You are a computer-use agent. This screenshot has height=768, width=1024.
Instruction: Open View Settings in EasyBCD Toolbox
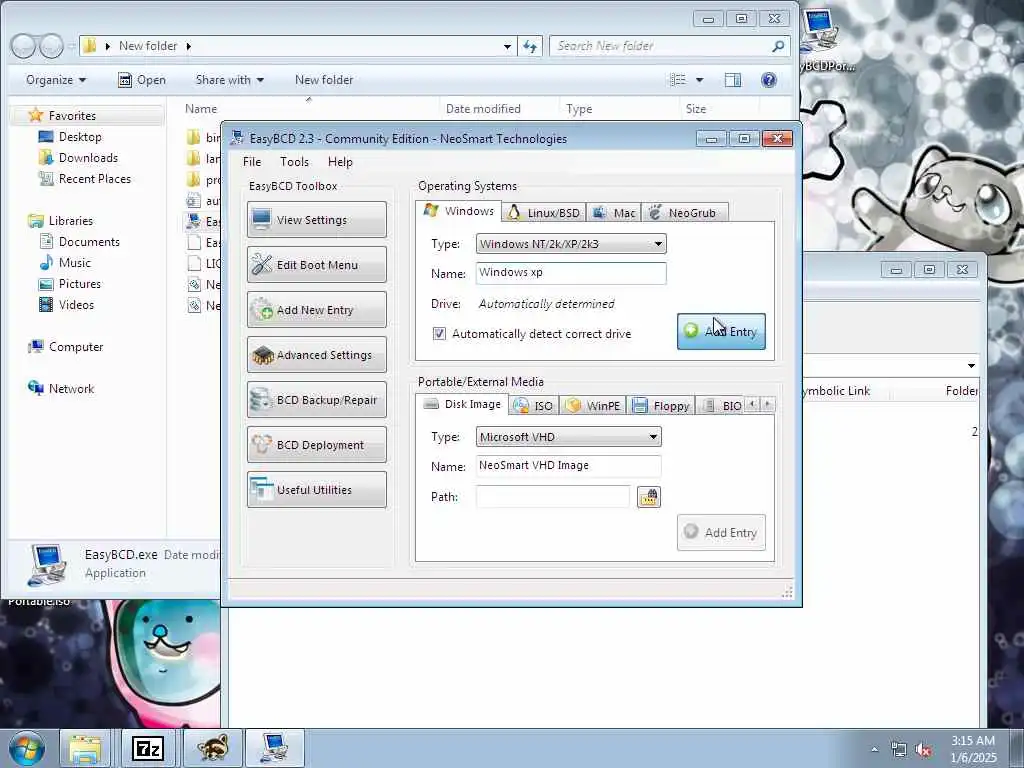click(317, 219)
